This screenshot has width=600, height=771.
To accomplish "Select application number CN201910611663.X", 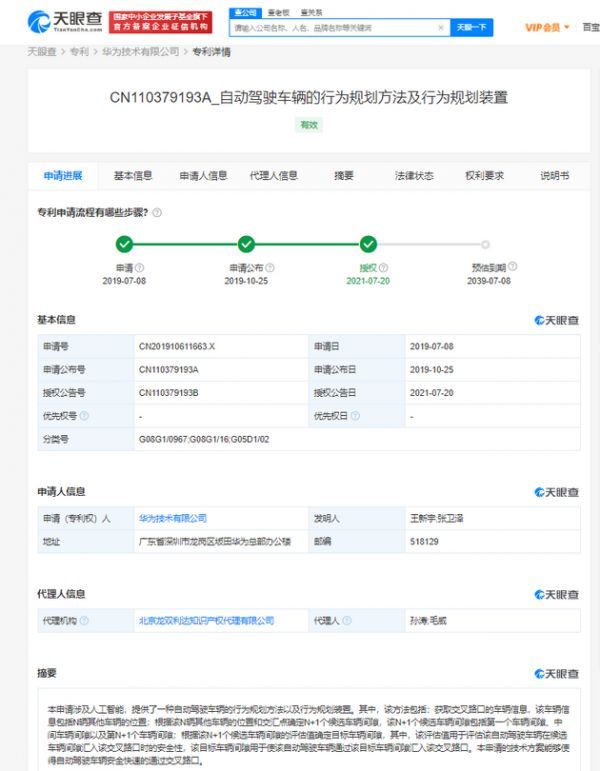I will point(177,347).
